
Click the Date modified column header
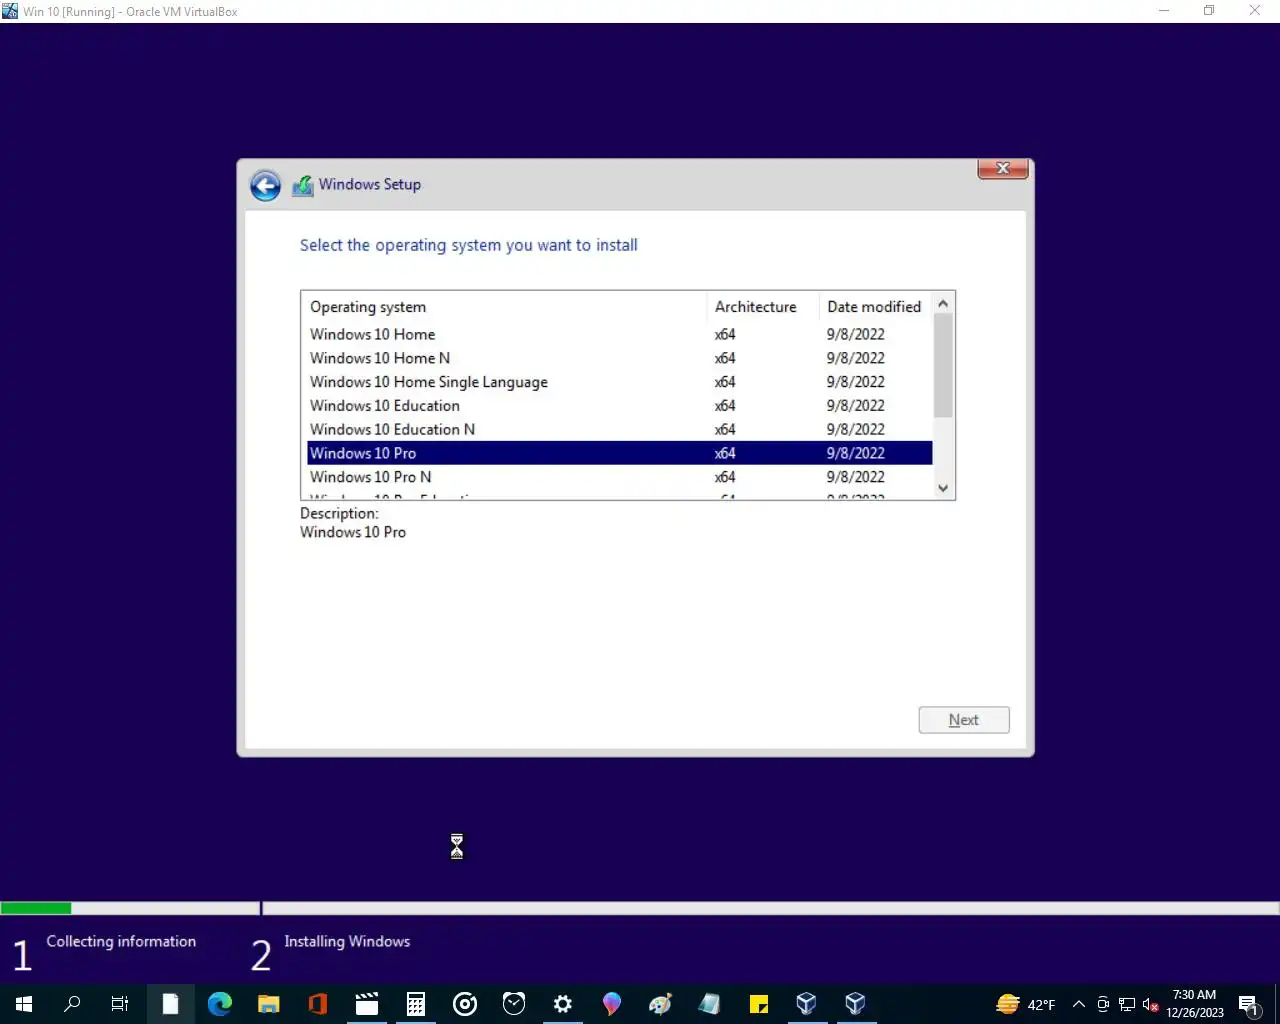tap(875, 307)
